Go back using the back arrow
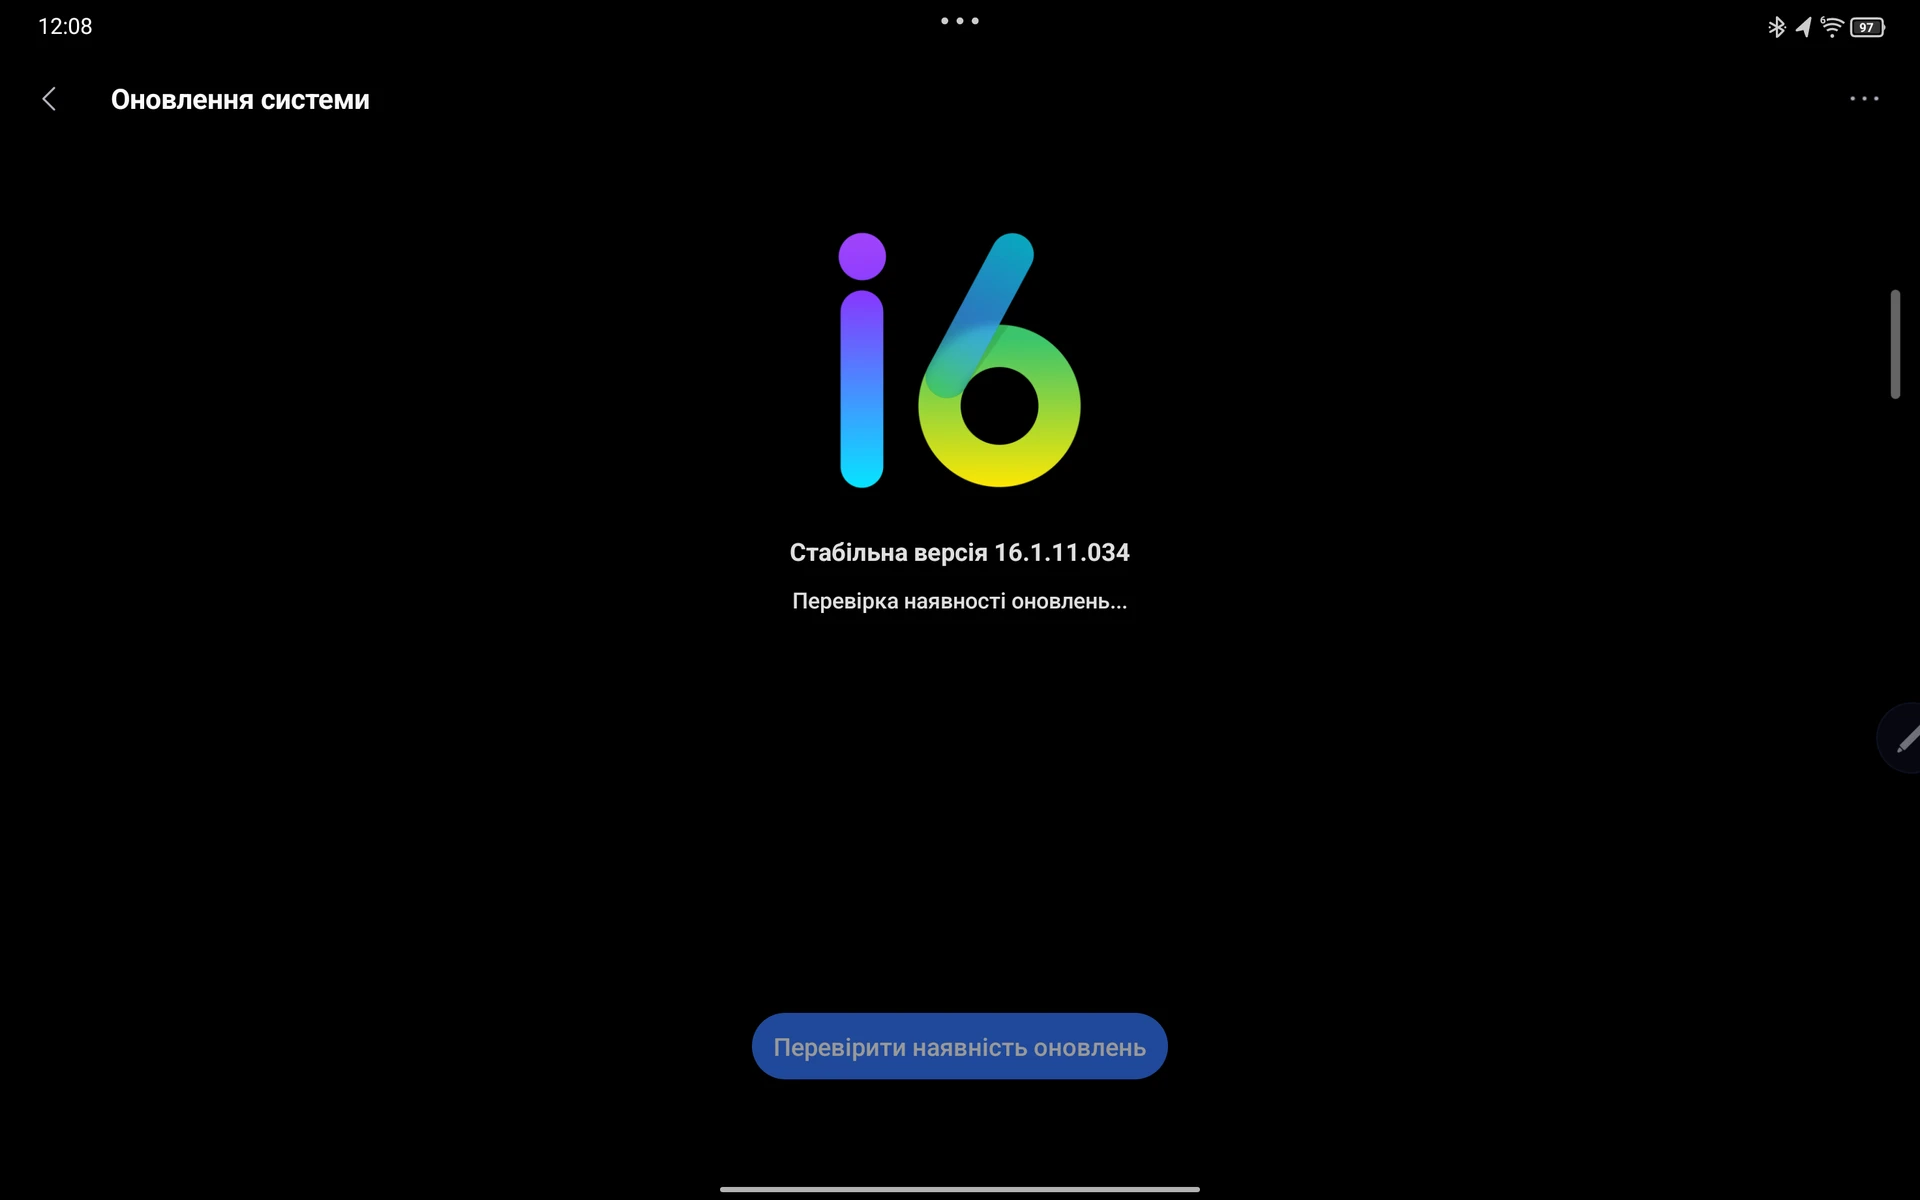Image resolution: width=1920 pixels, height=1200 pixels. [49, 99]
